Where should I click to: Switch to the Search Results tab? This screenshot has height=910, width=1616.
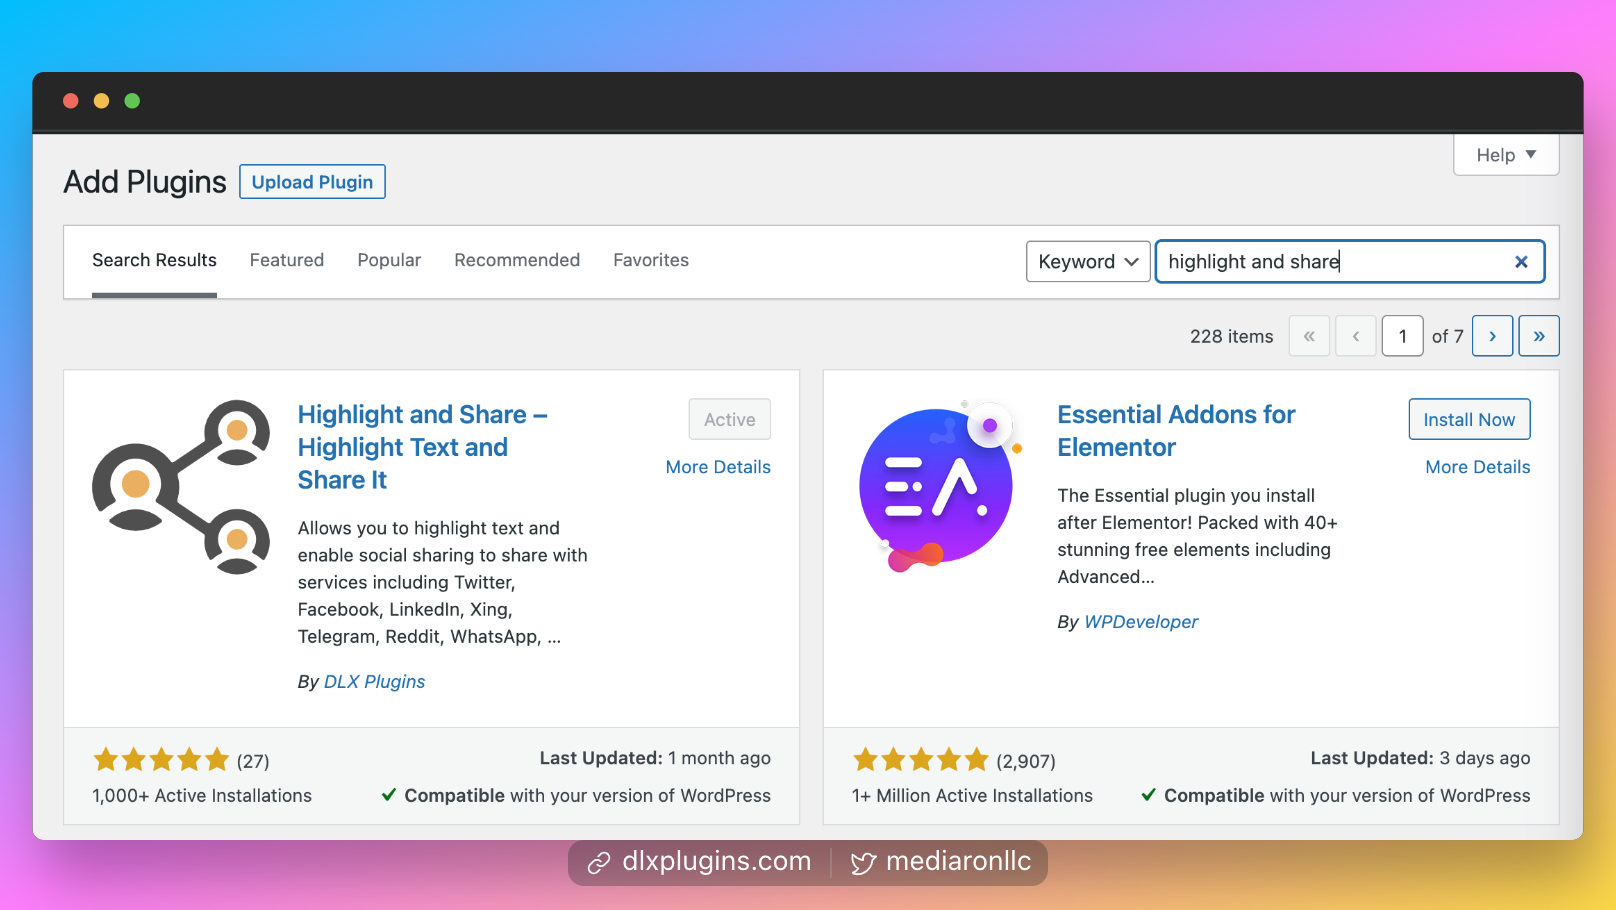[154, 260]
